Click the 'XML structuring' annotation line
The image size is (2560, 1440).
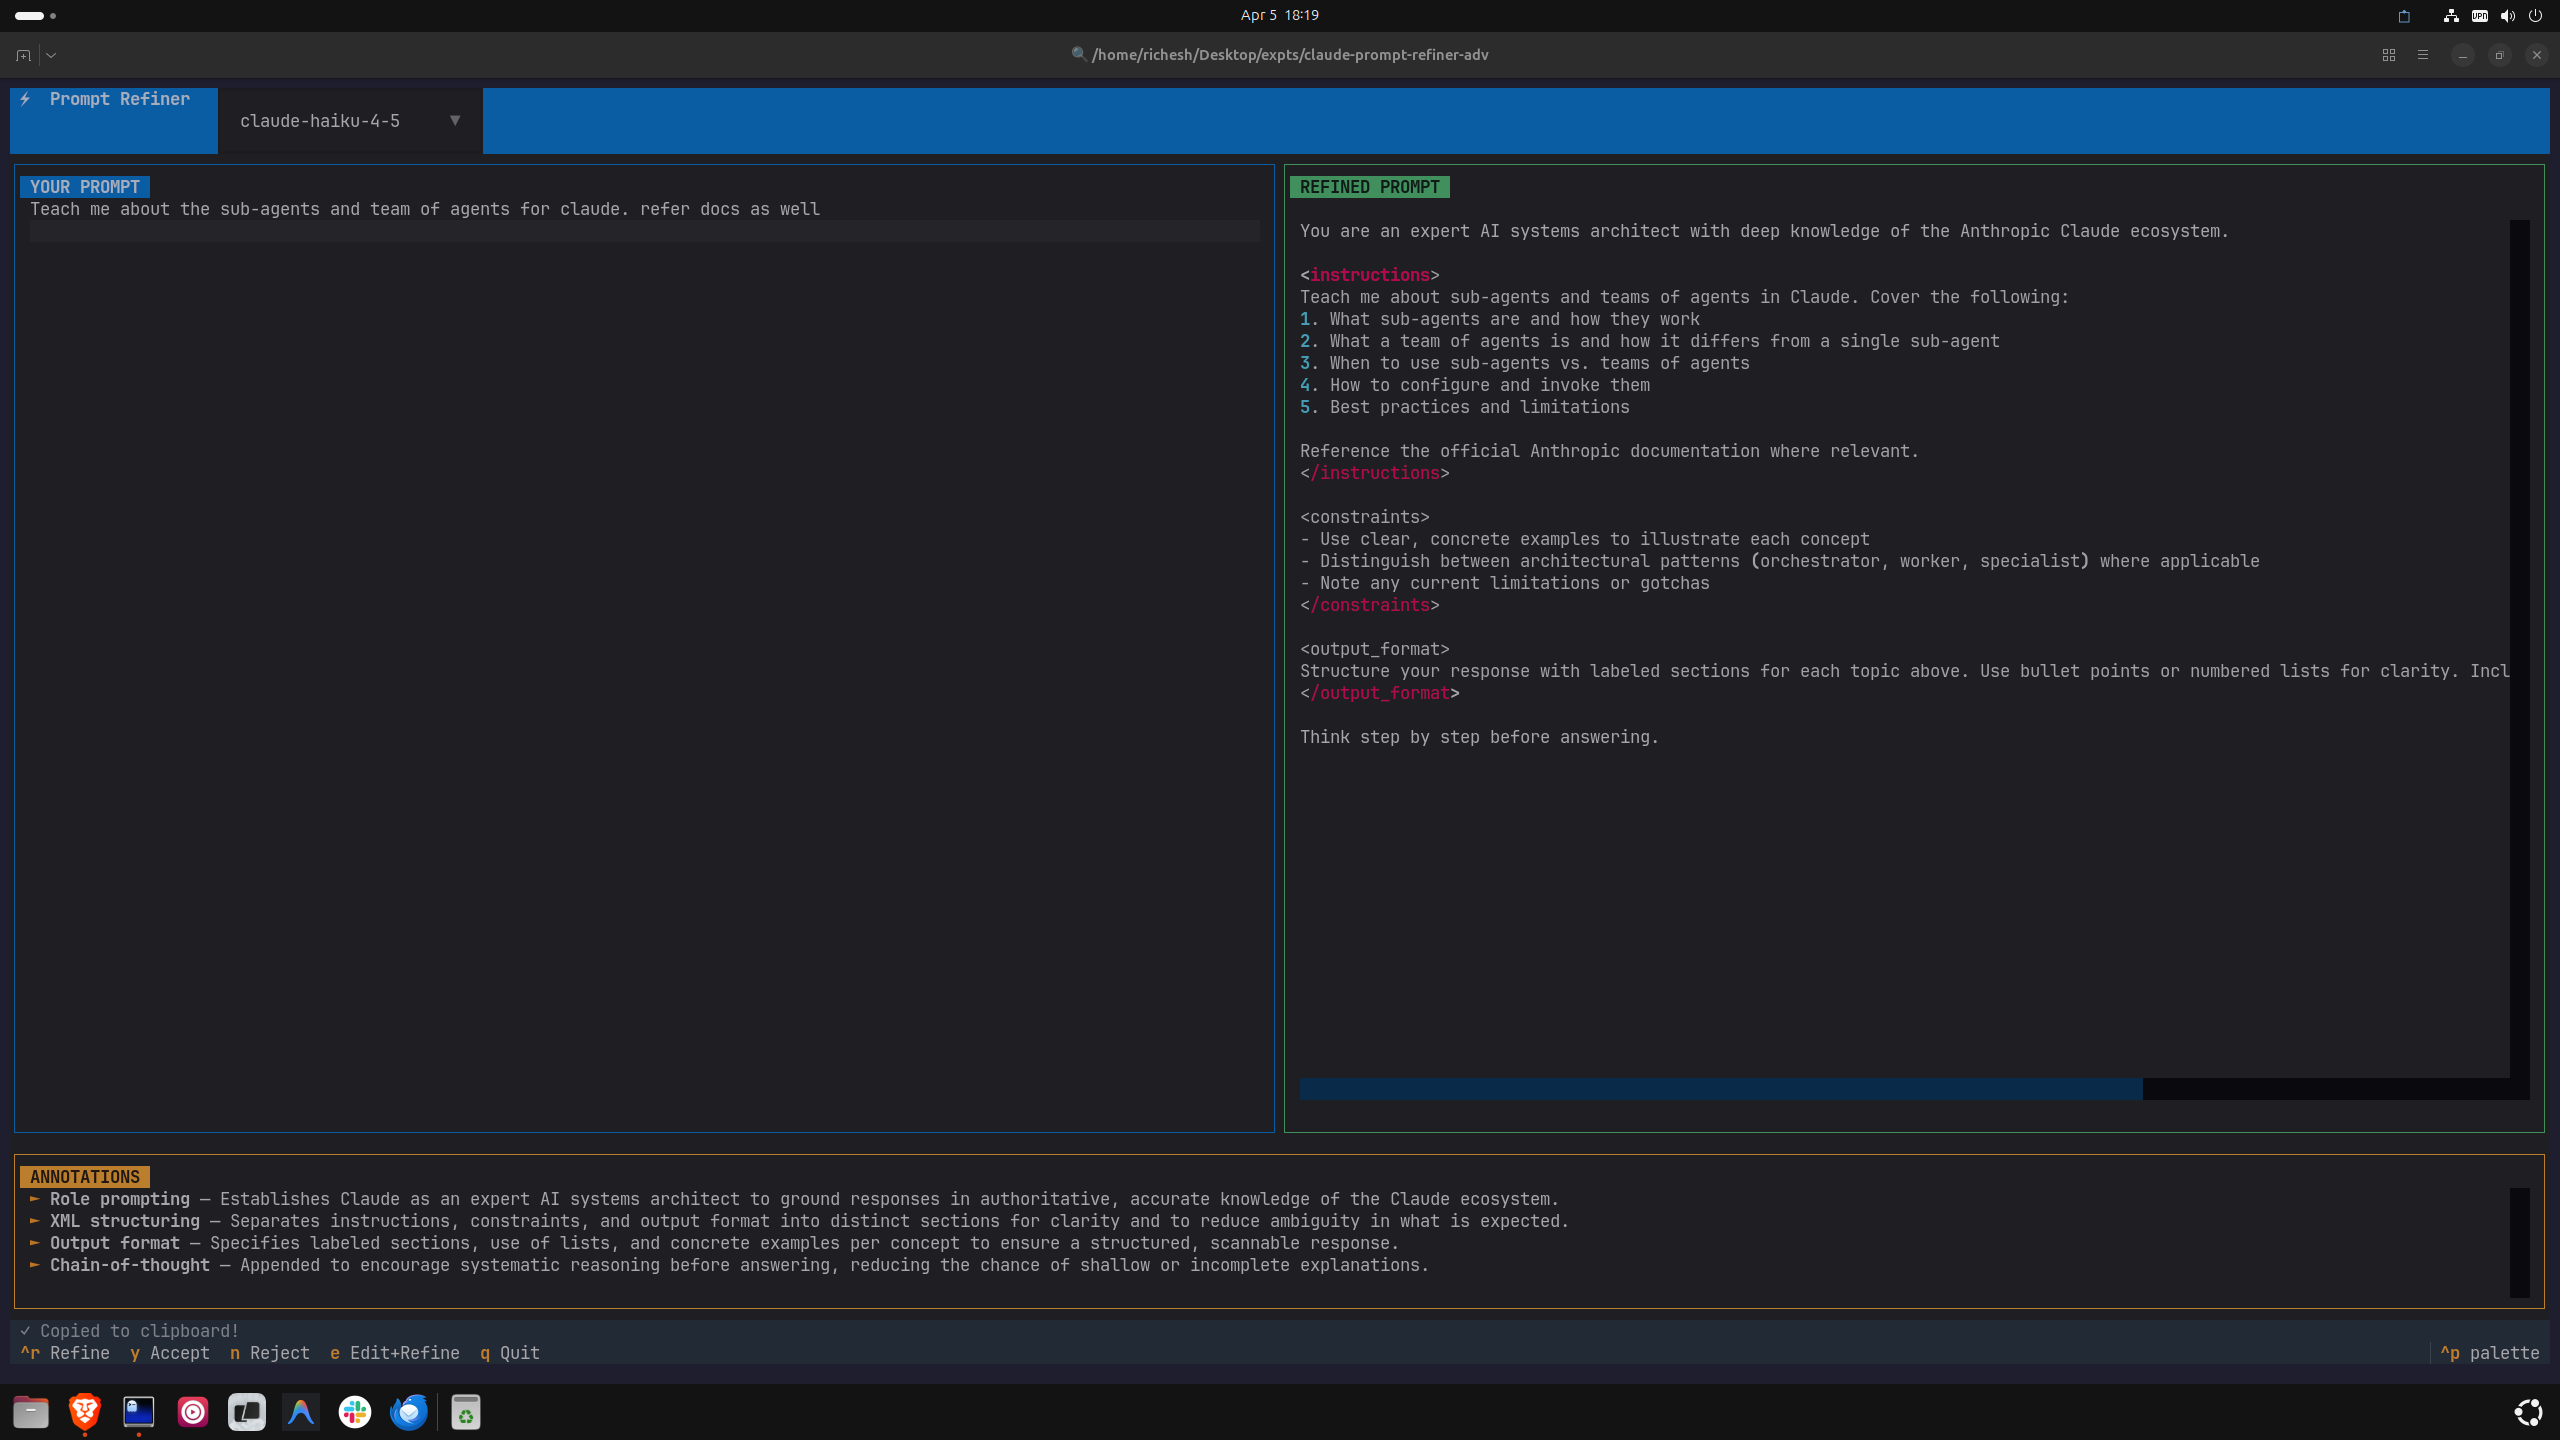click(x=800, y=1221)
